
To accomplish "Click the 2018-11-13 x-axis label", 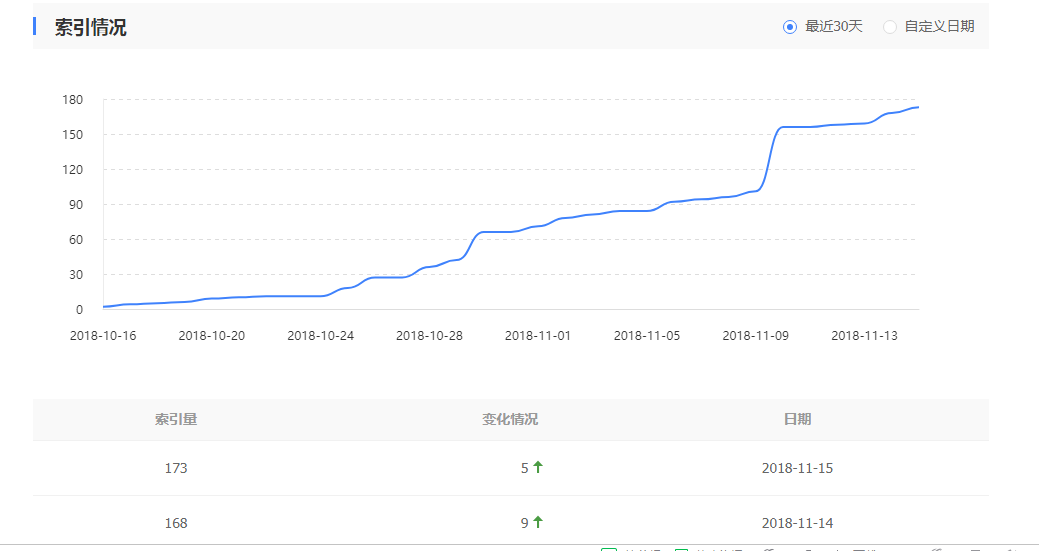I will pyautogui.click(x=865, y=336).
